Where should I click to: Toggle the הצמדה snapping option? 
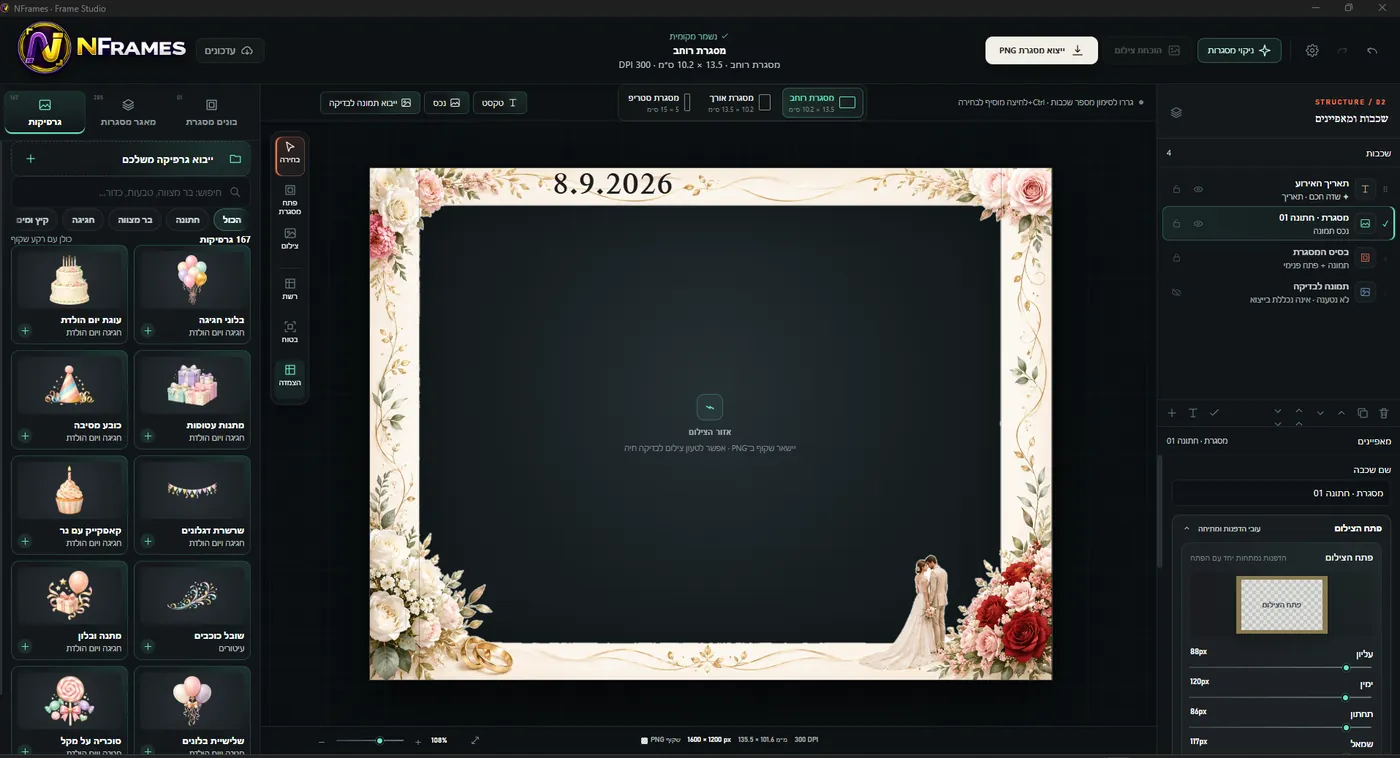pos(290,376)
